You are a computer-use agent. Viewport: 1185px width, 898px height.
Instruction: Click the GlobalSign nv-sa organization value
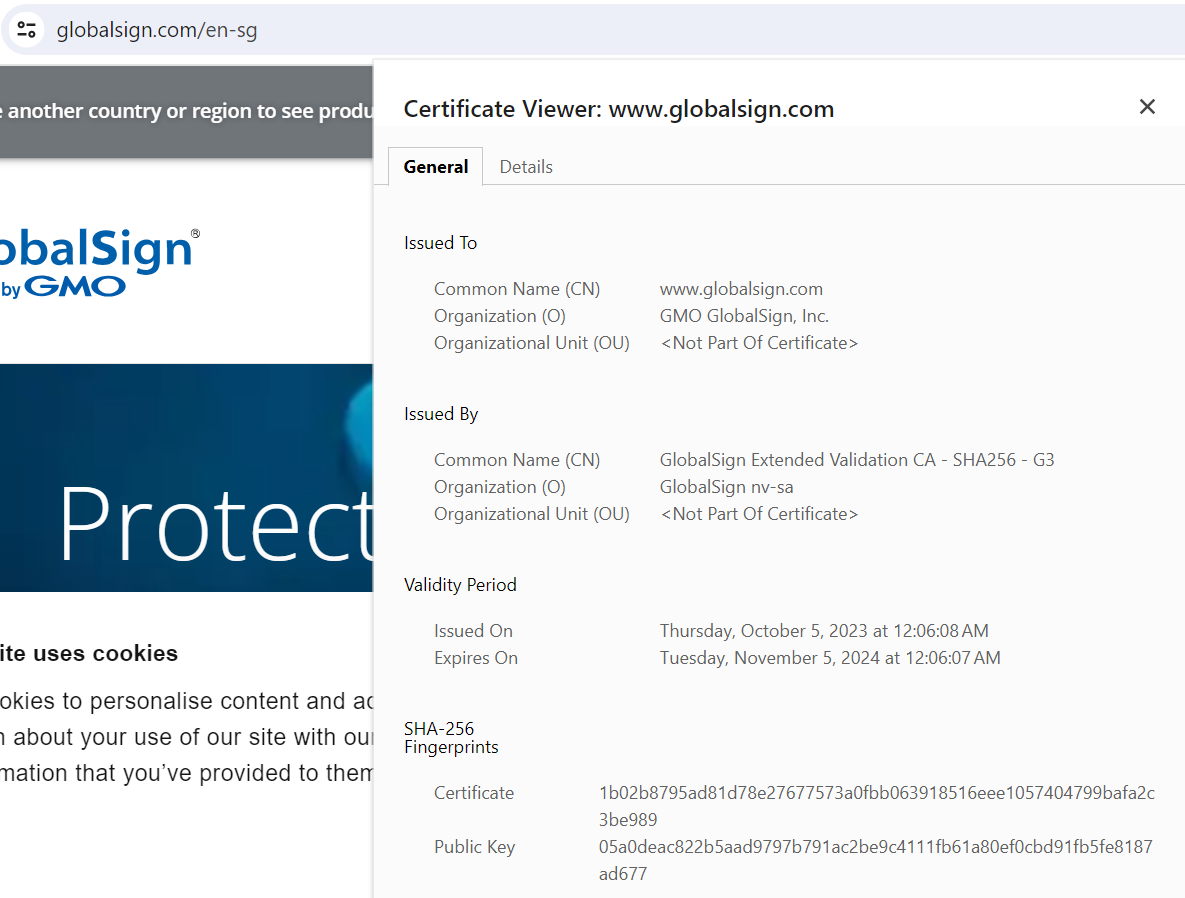point(726,487)
